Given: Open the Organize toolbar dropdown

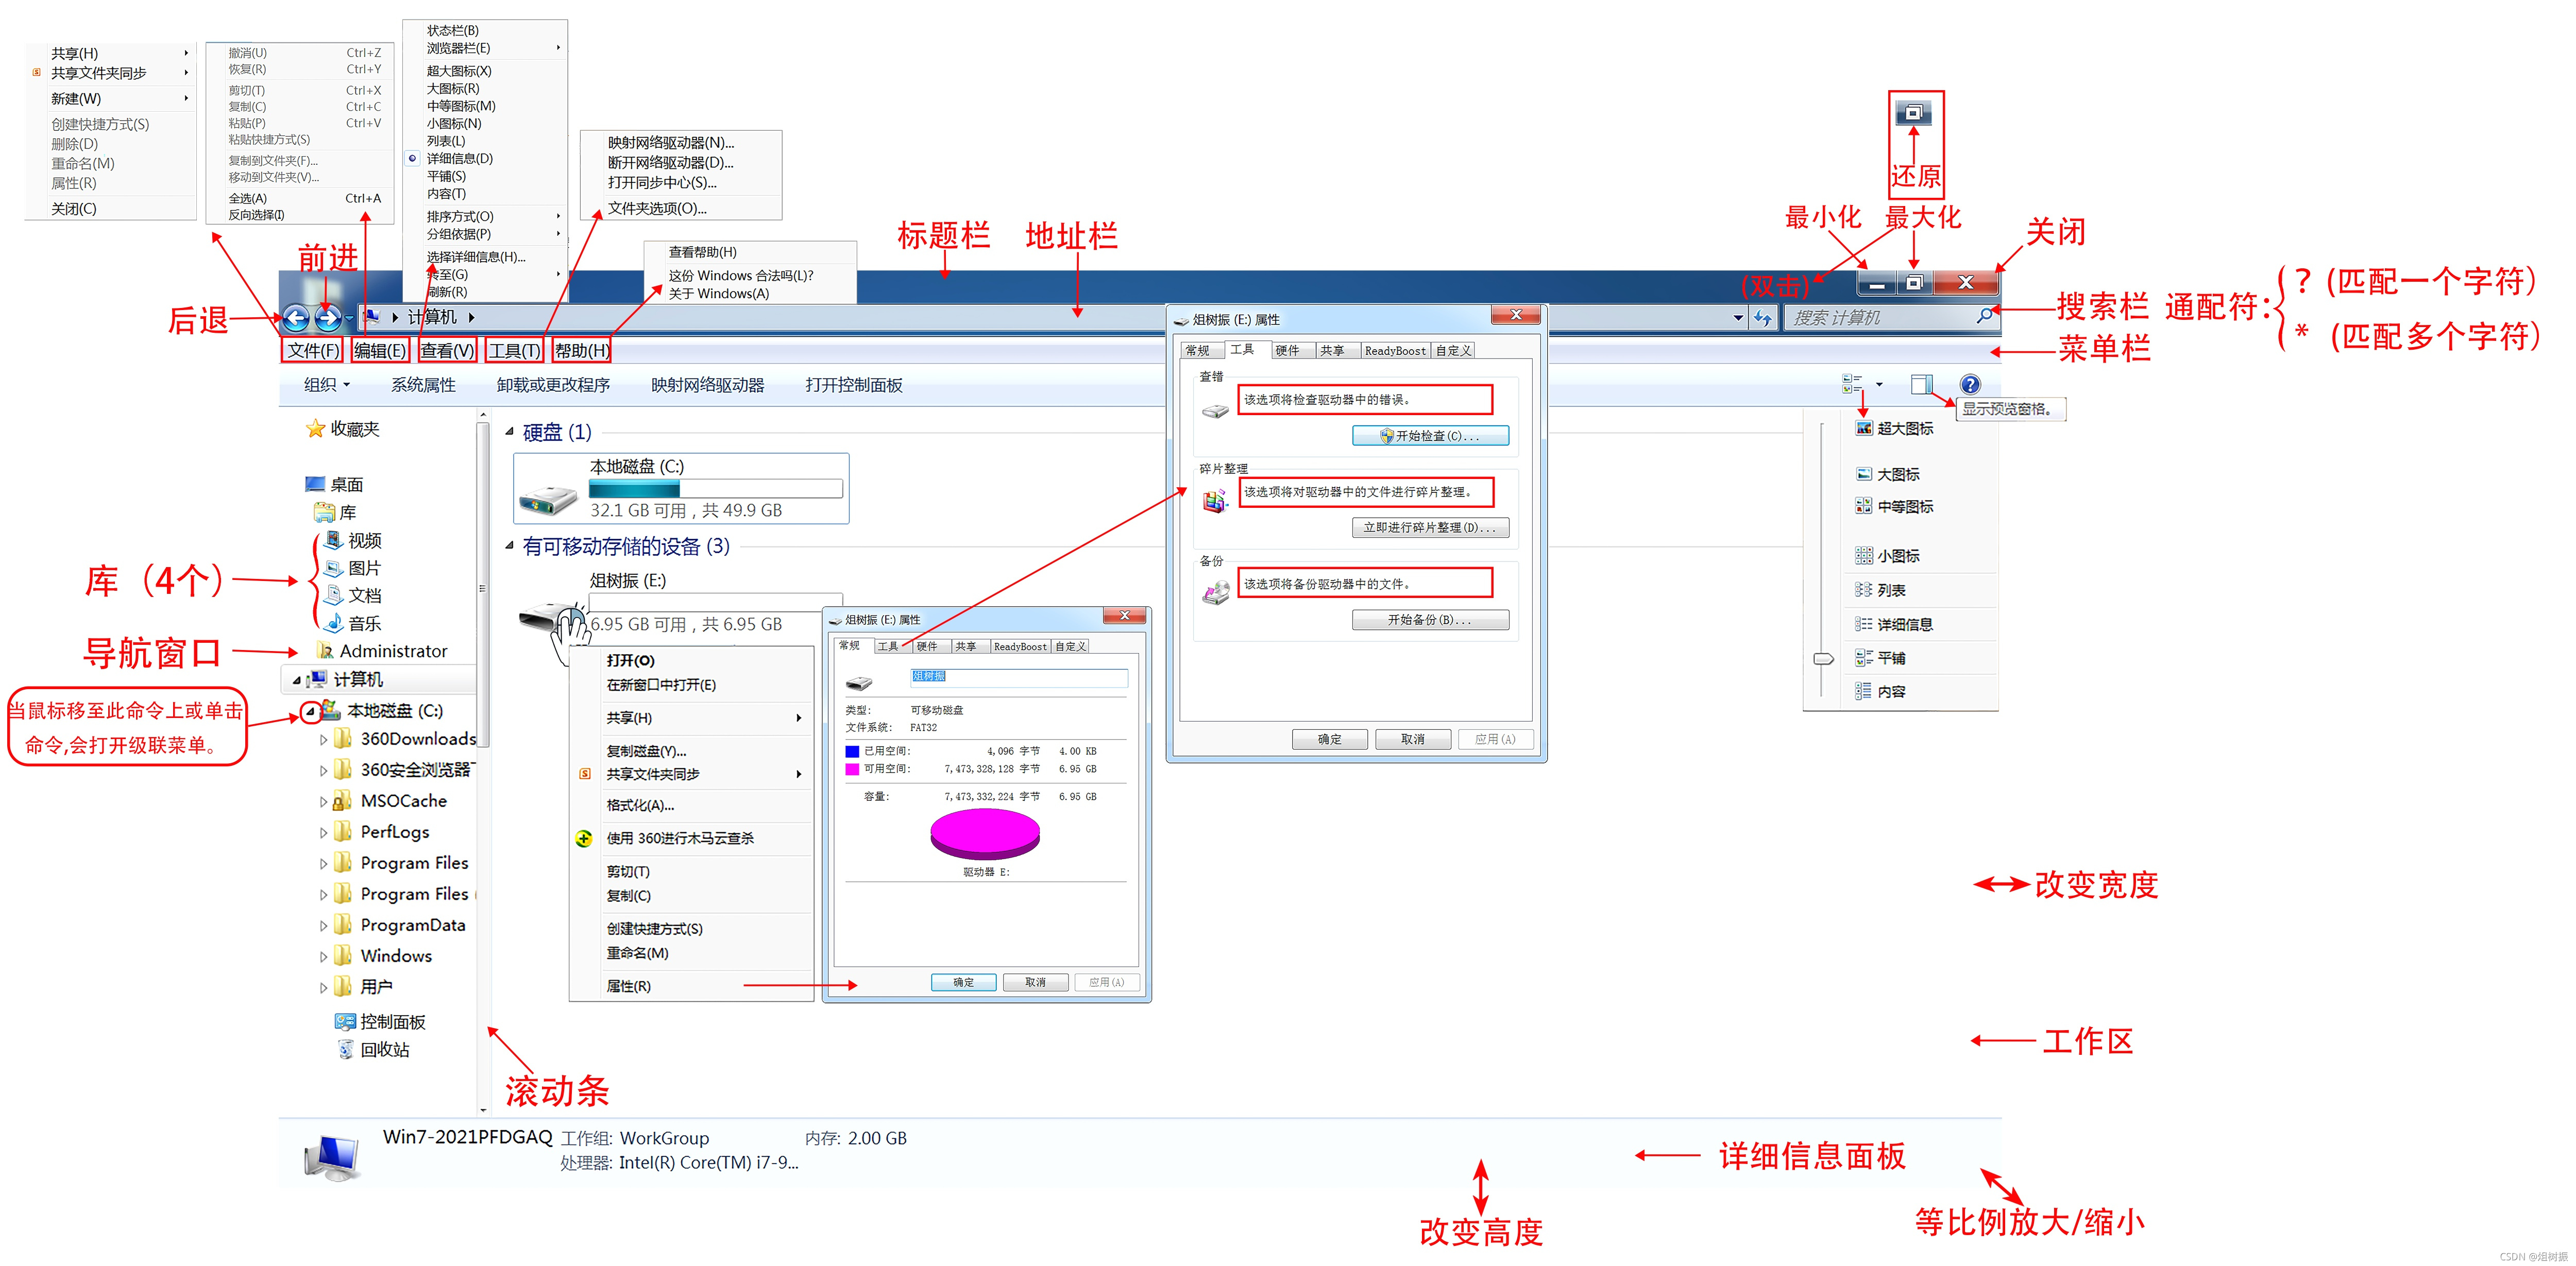Looking at the screenshot, I should tap(327, 385).
